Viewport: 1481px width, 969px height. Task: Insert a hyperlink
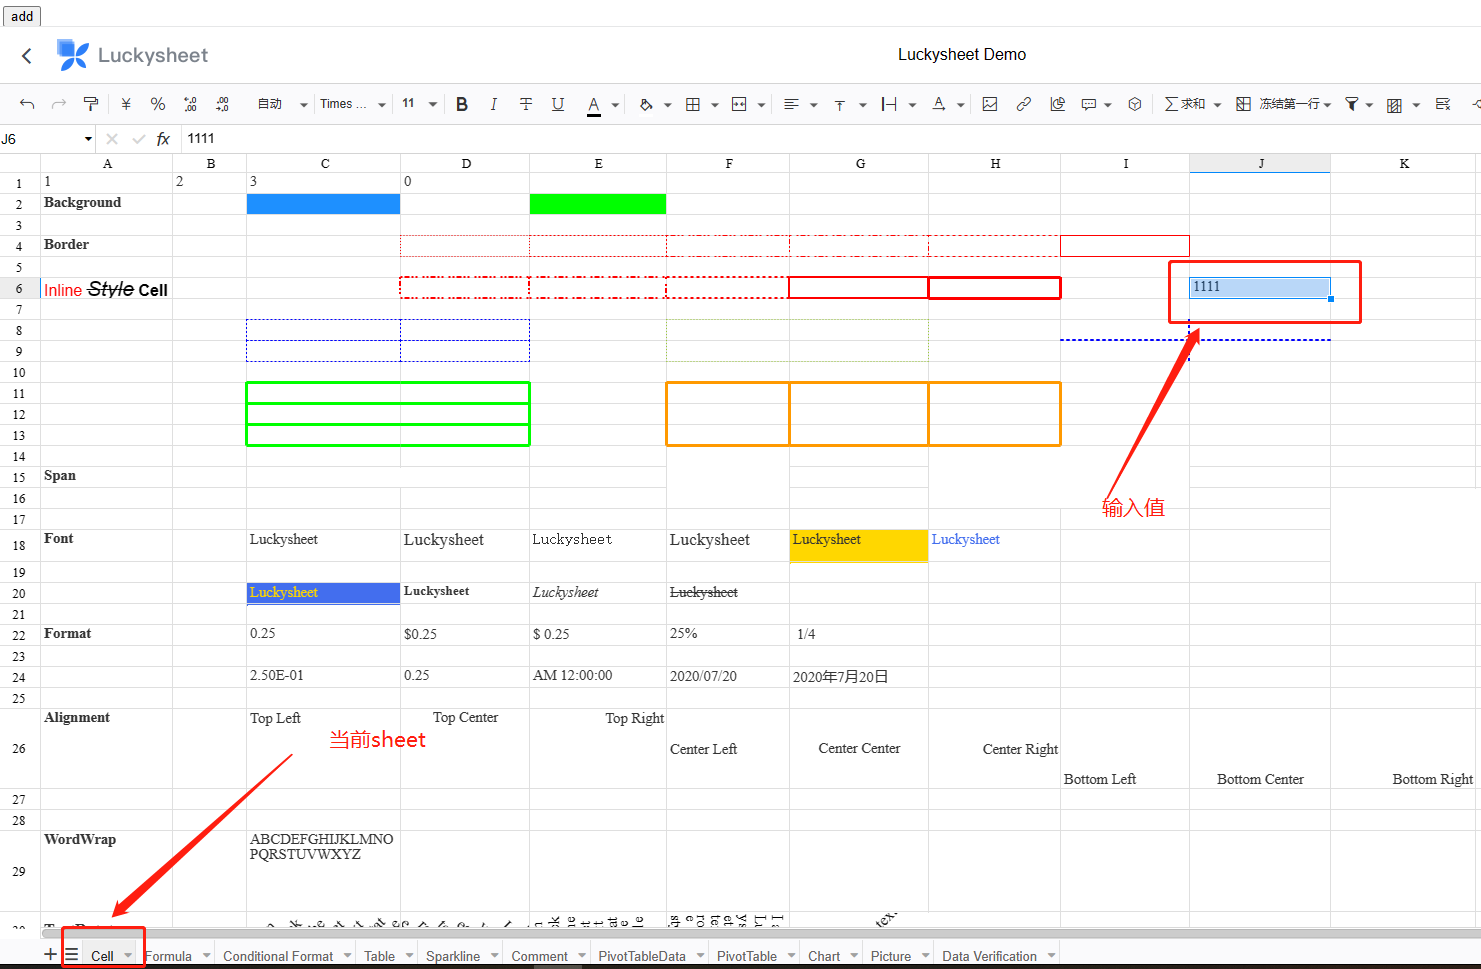(x=1023, y=104)
